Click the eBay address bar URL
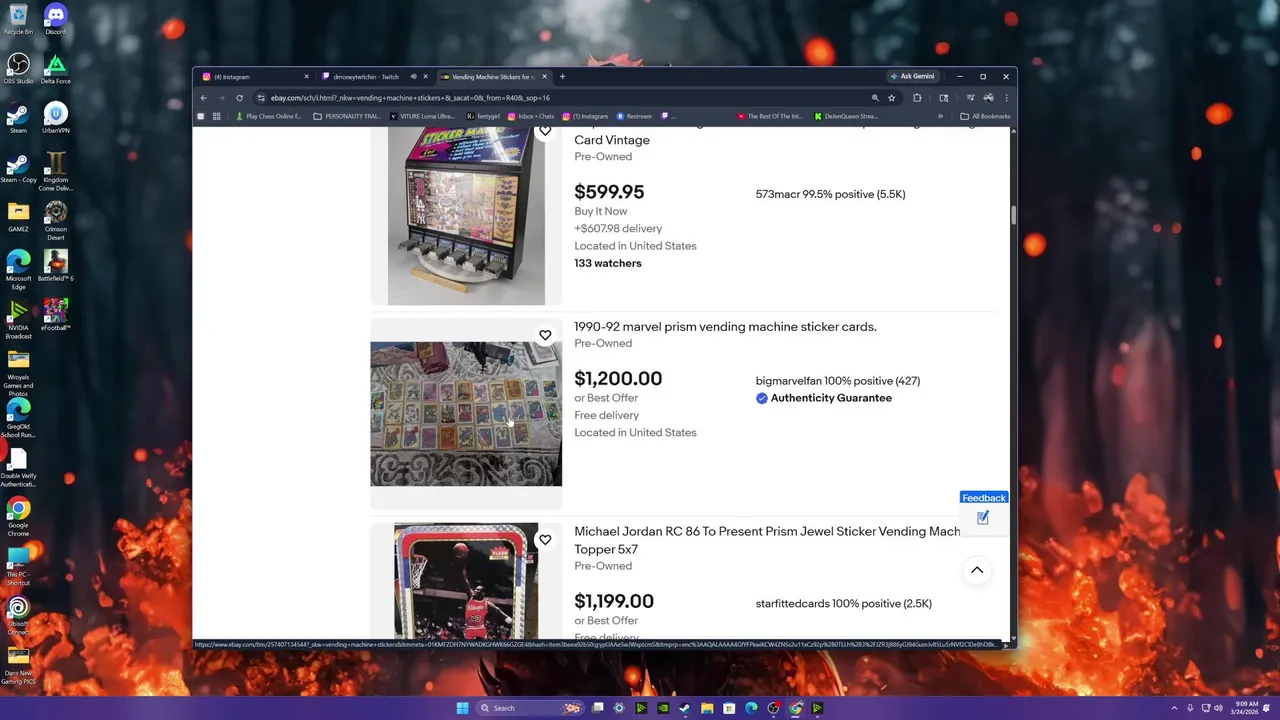1280x720 pixels. (x=410, y=98)
